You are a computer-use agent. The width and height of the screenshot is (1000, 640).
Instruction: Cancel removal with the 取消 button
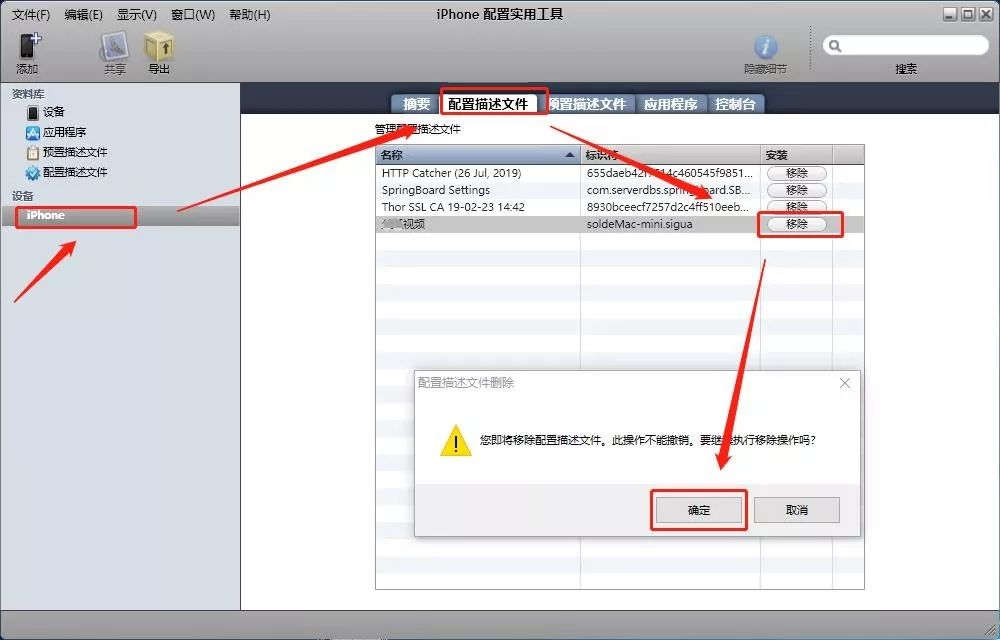797,510
